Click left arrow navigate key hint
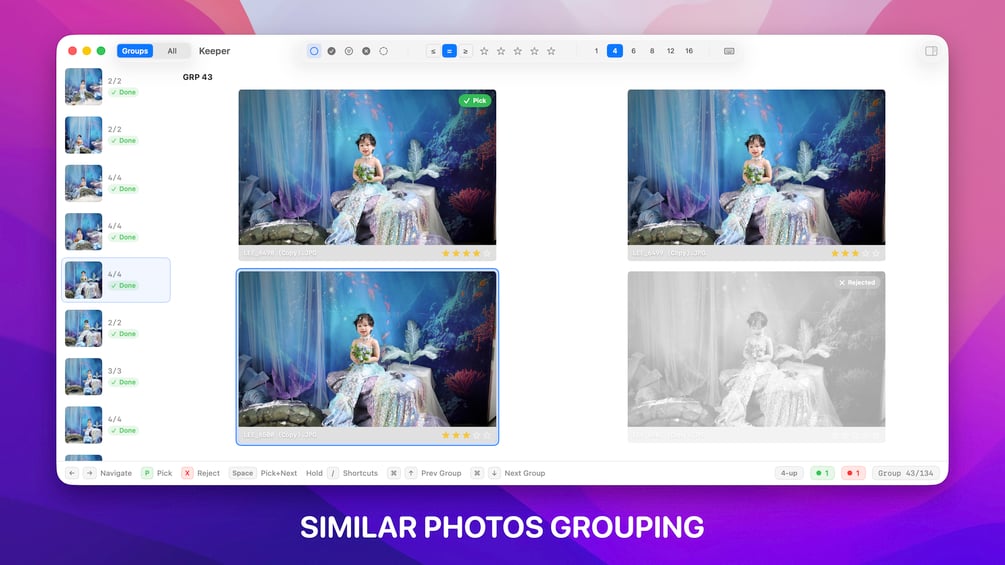The height and width of the screenshot is (565, 1005). (x=72, y=473)
